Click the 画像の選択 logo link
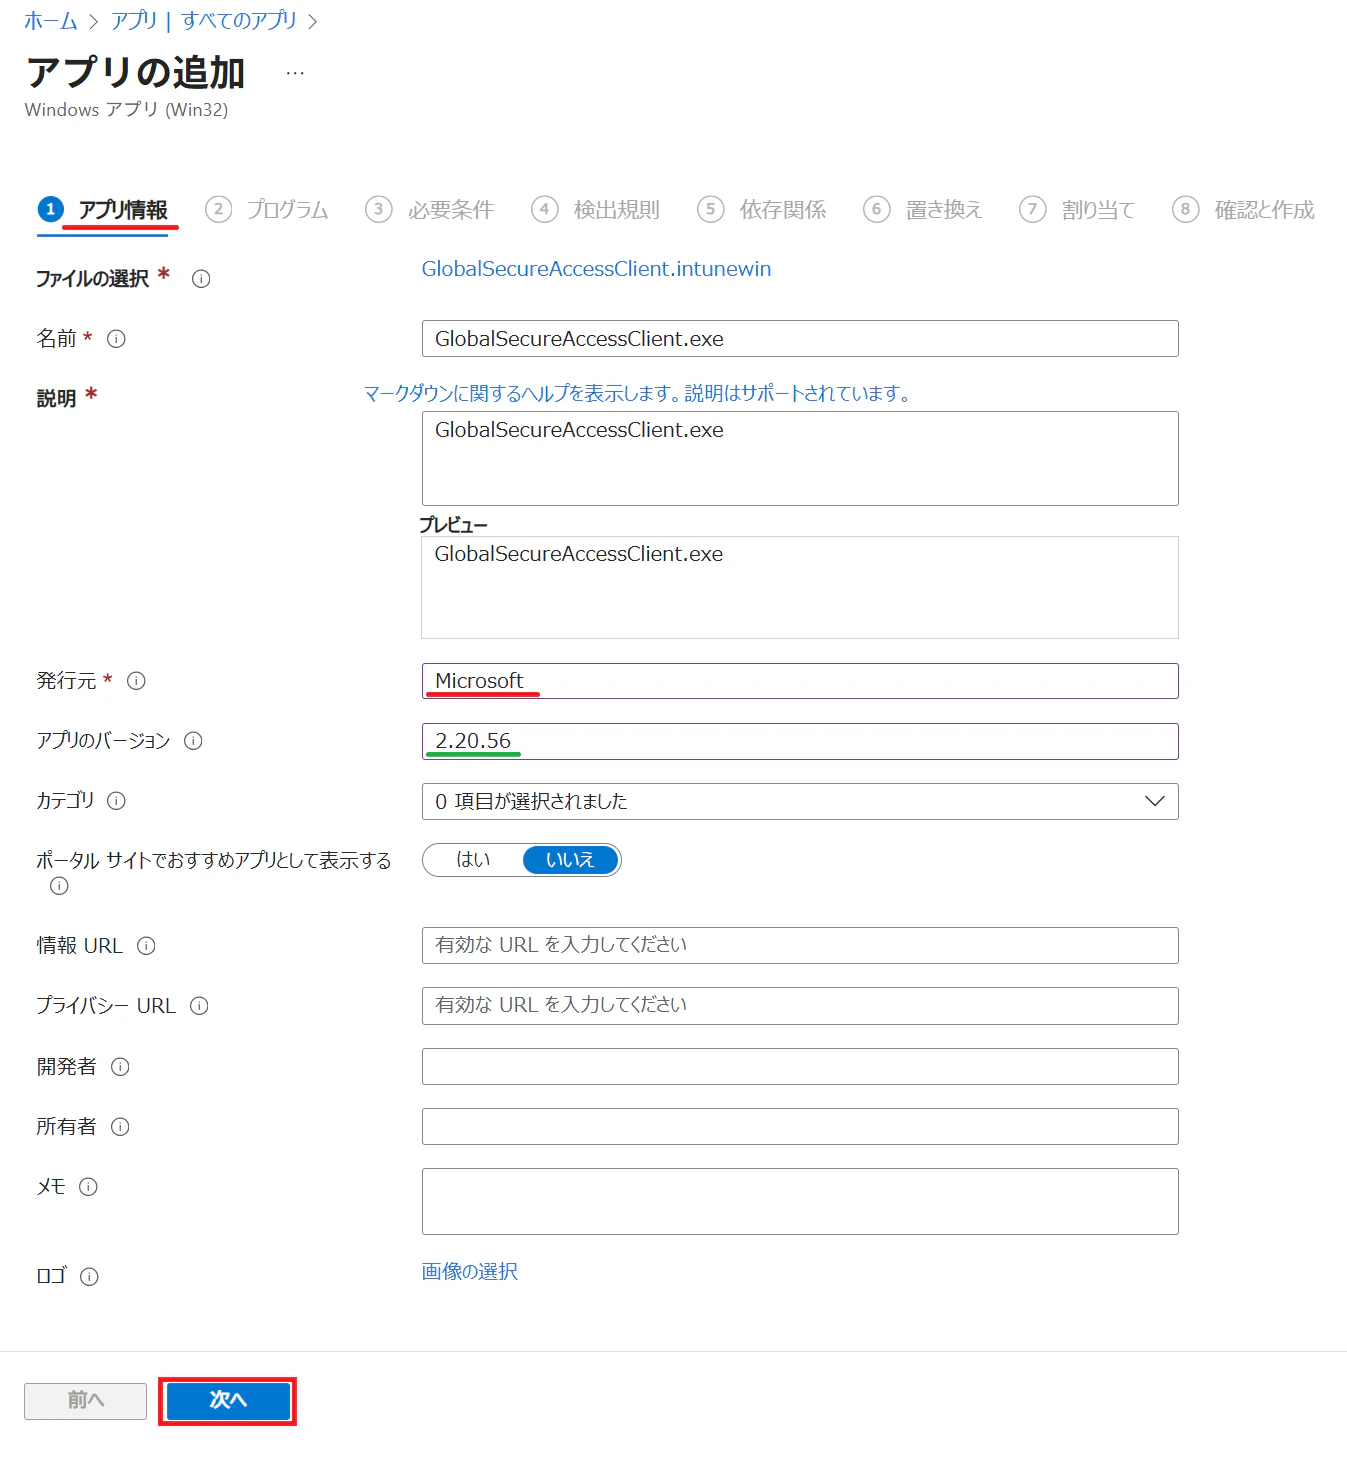The height and width of the screenshot is (1458, 1347). 470,1272
